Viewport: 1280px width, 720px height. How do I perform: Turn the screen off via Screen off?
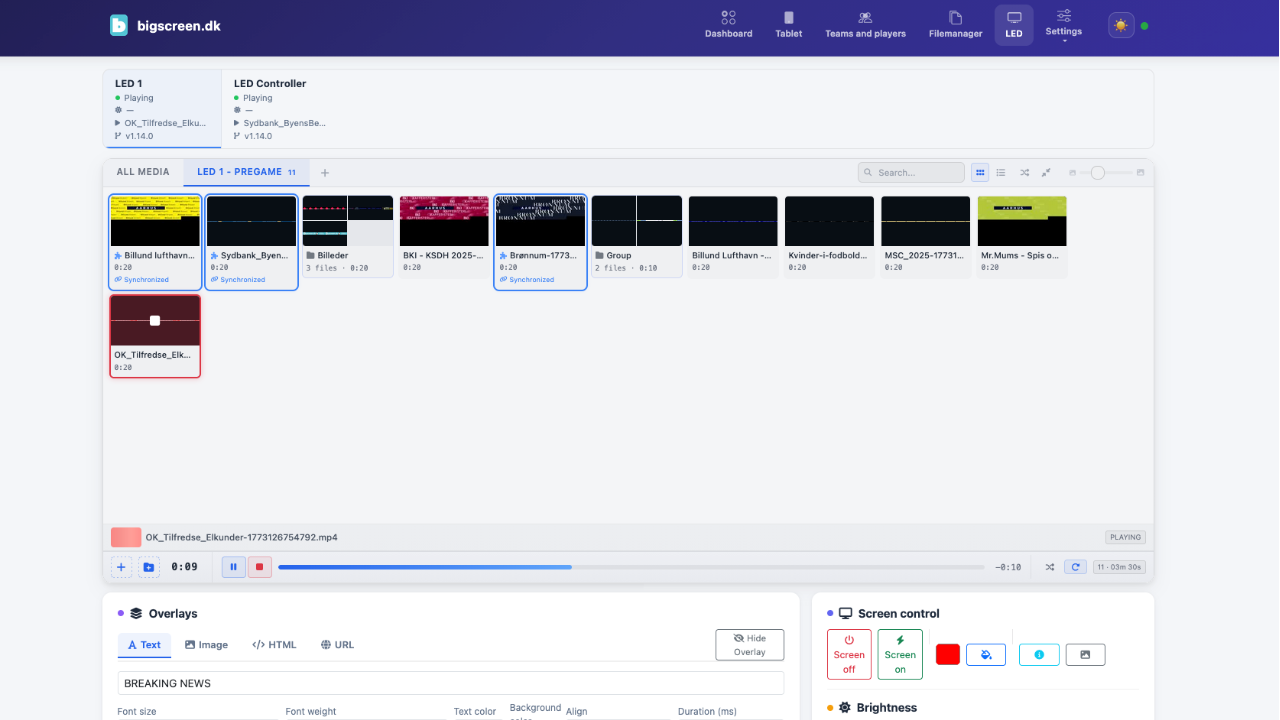click(x=848, y=654)
